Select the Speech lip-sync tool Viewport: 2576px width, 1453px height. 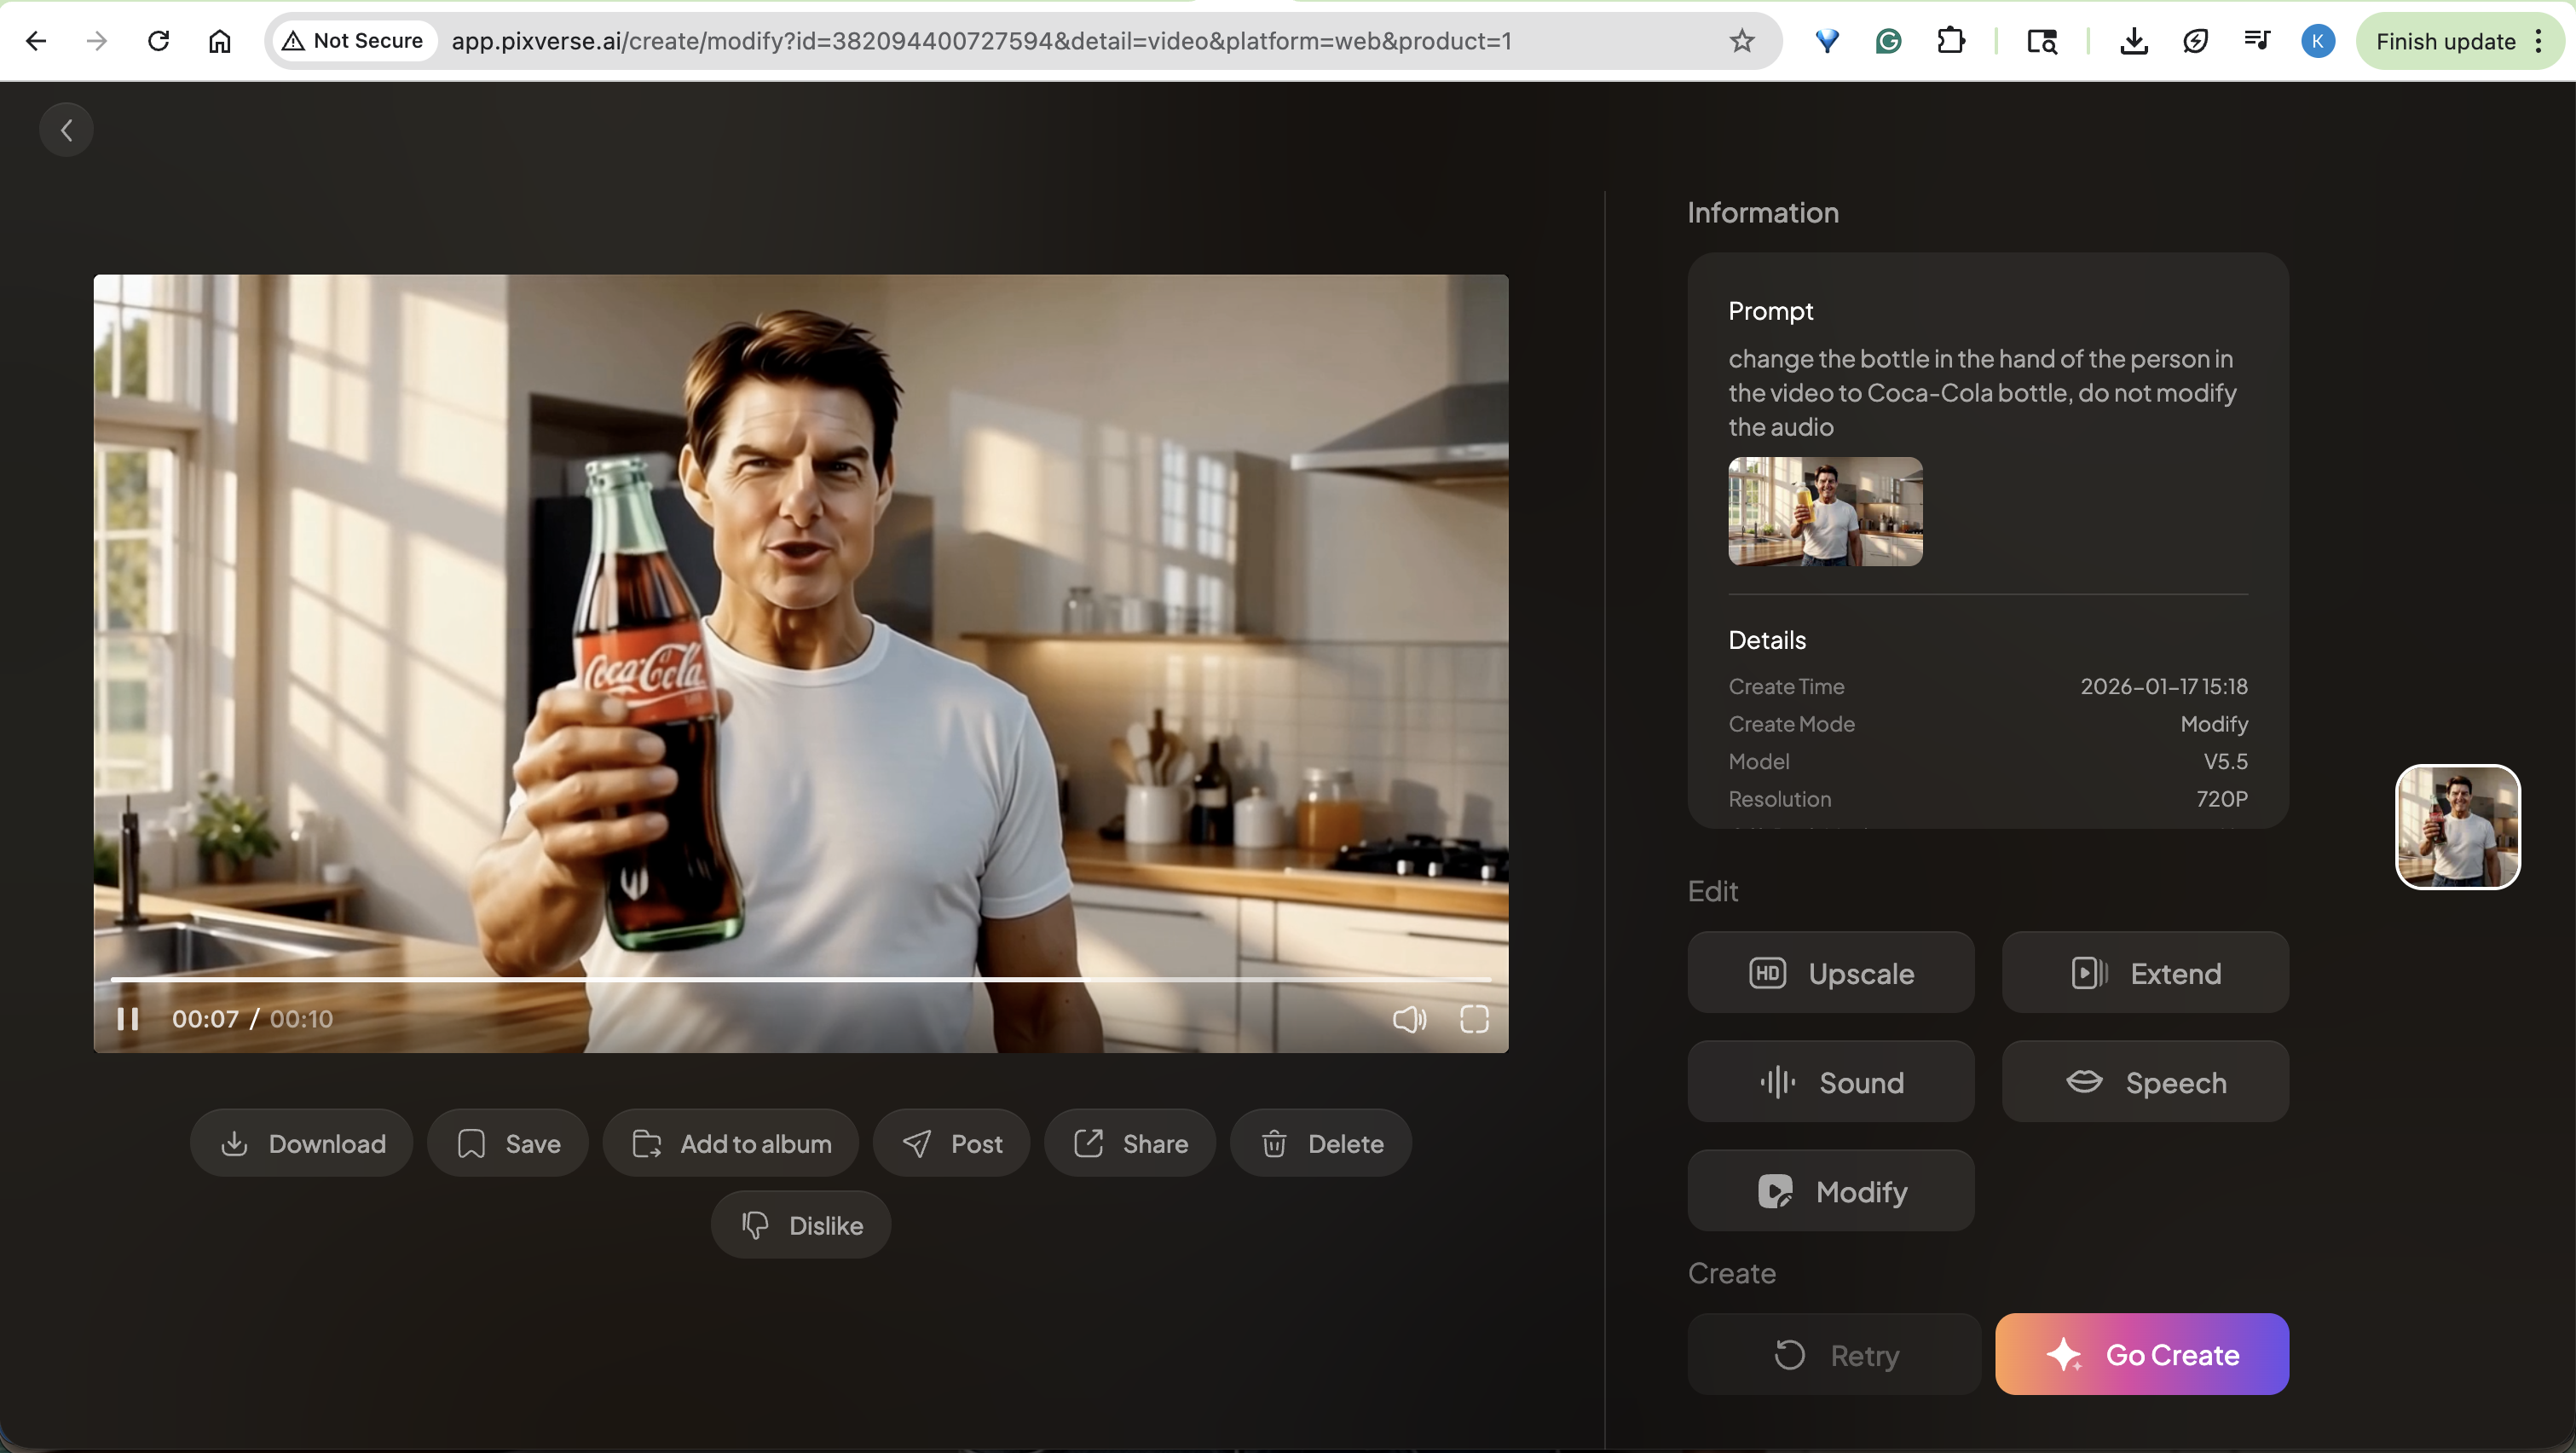coord(2145,1082)
